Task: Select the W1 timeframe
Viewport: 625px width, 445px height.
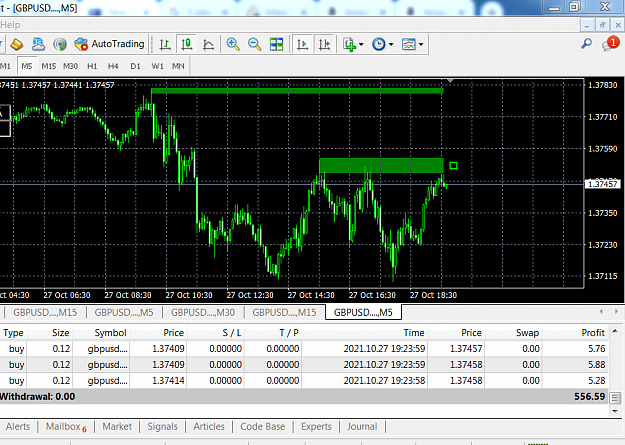Action: point(157,66)
